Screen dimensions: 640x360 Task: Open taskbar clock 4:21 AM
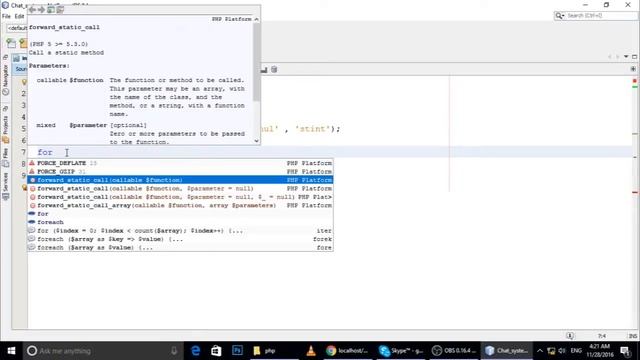[x=600, y=351]
